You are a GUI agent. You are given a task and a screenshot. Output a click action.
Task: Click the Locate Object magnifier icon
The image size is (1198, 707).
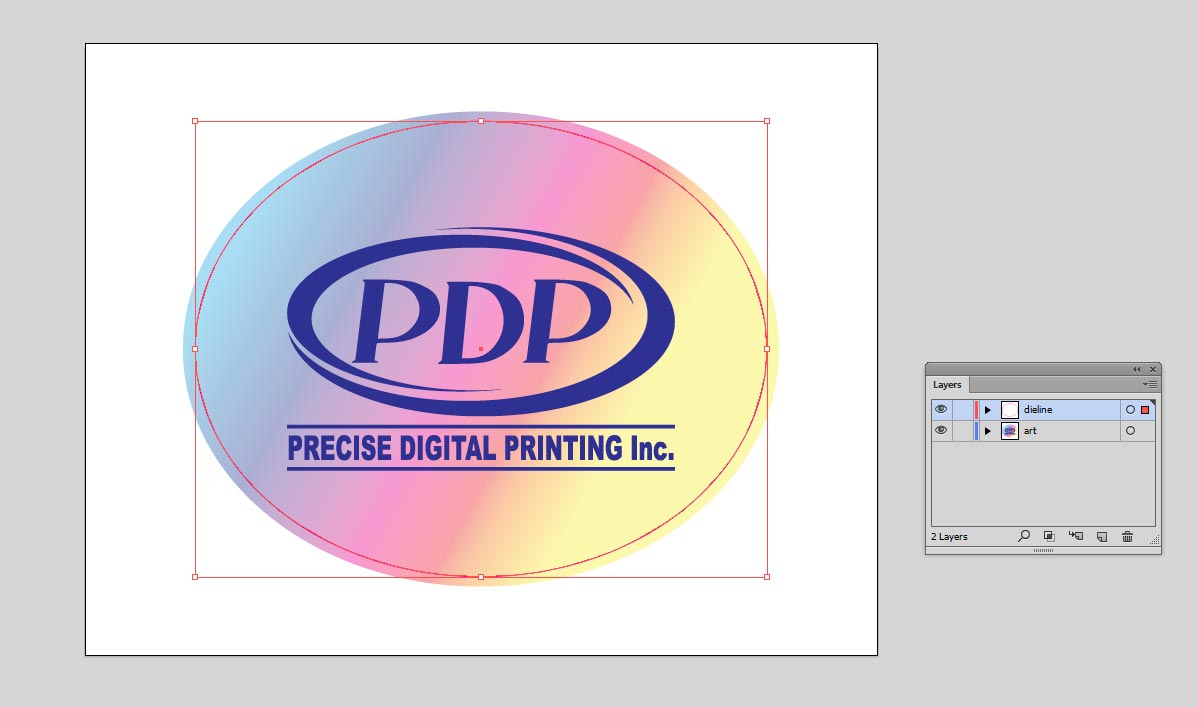coord(1024,536)
